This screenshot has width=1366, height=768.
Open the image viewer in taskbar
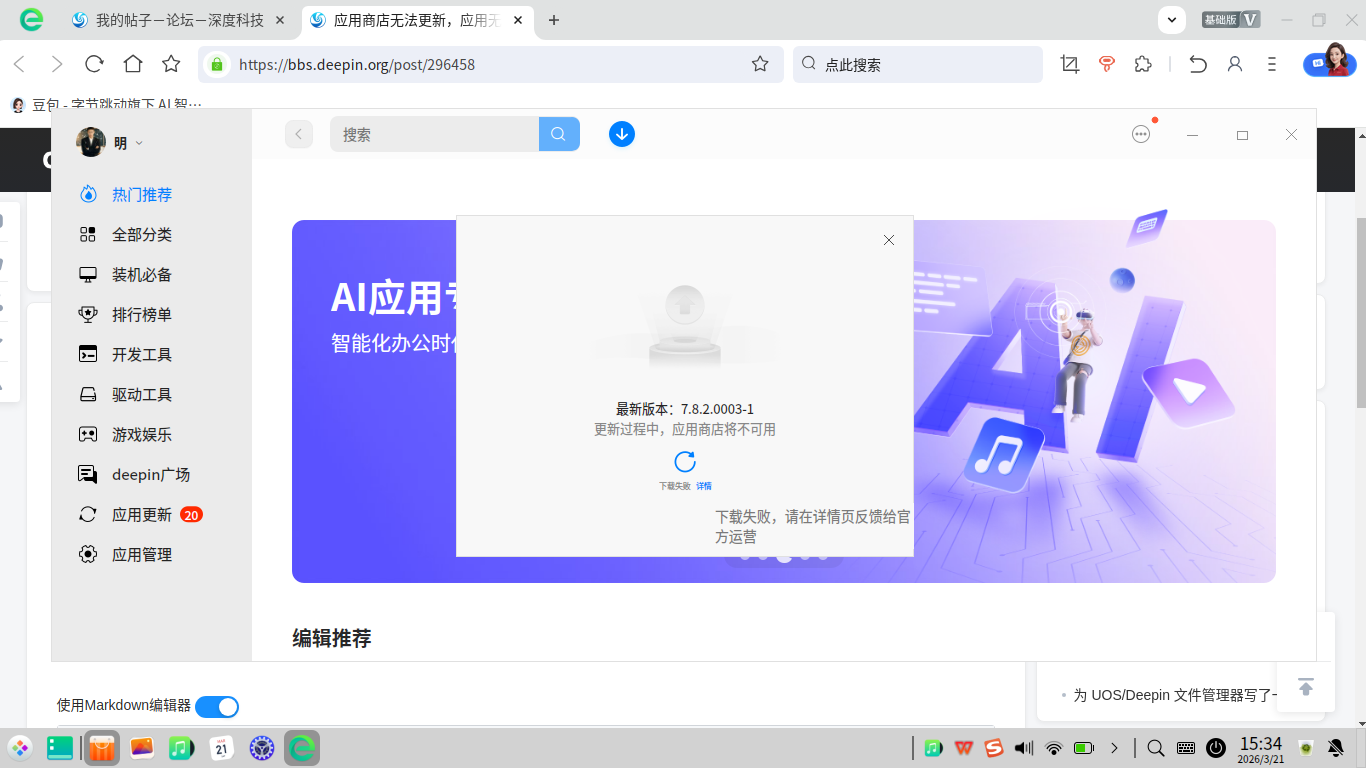tap(142, 748)
